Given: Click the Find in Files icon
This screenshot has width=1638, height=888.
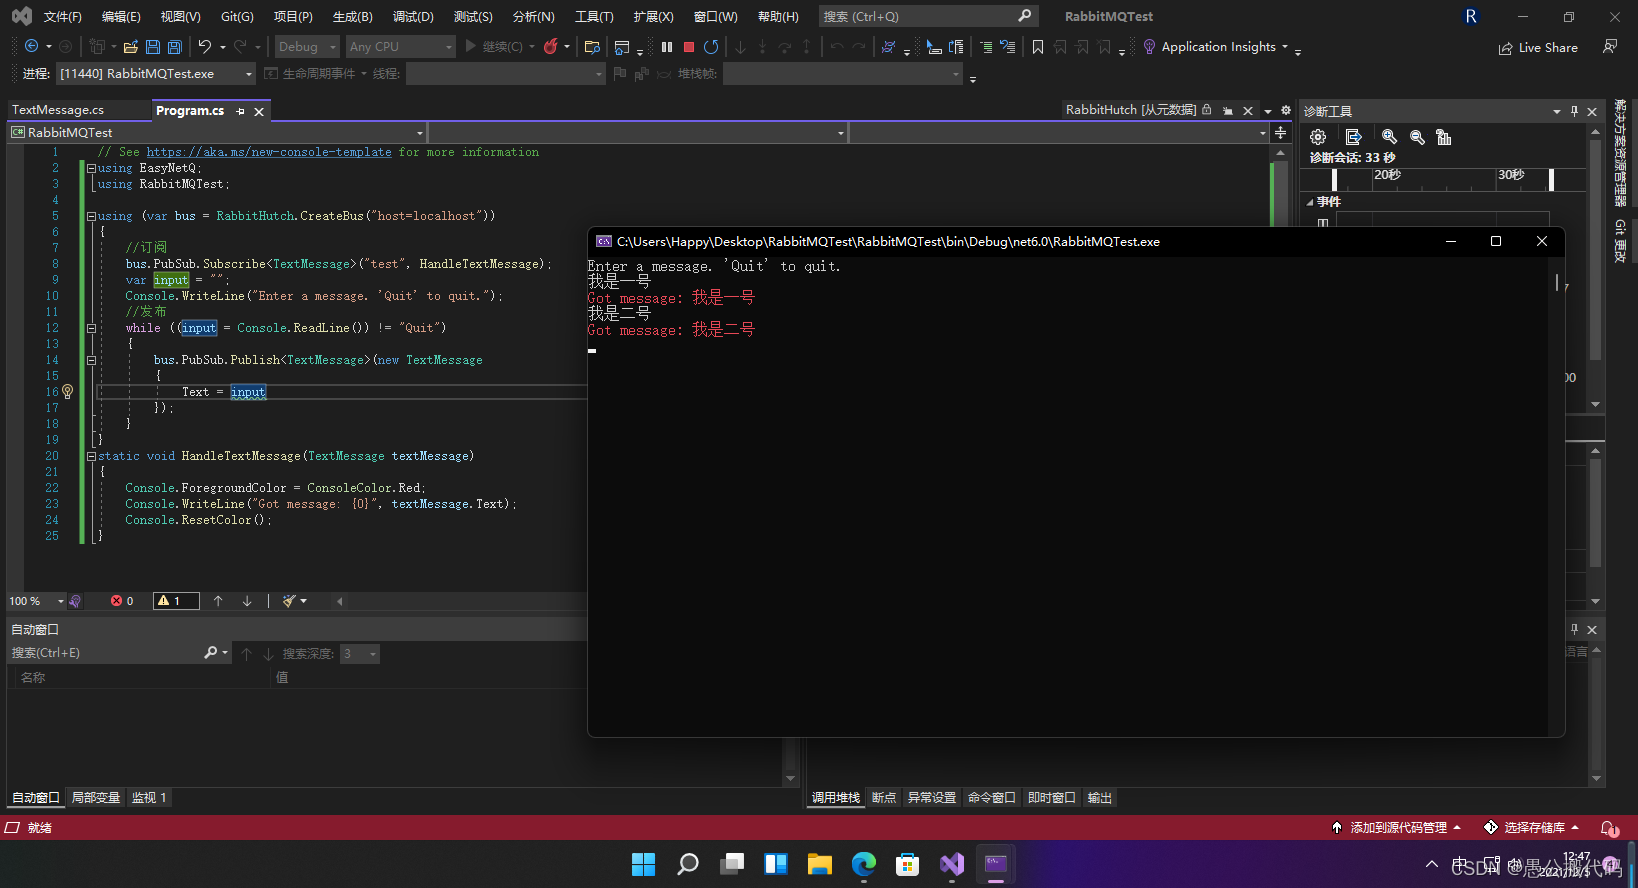Looking at the screenshot, I should coord(592,46).
